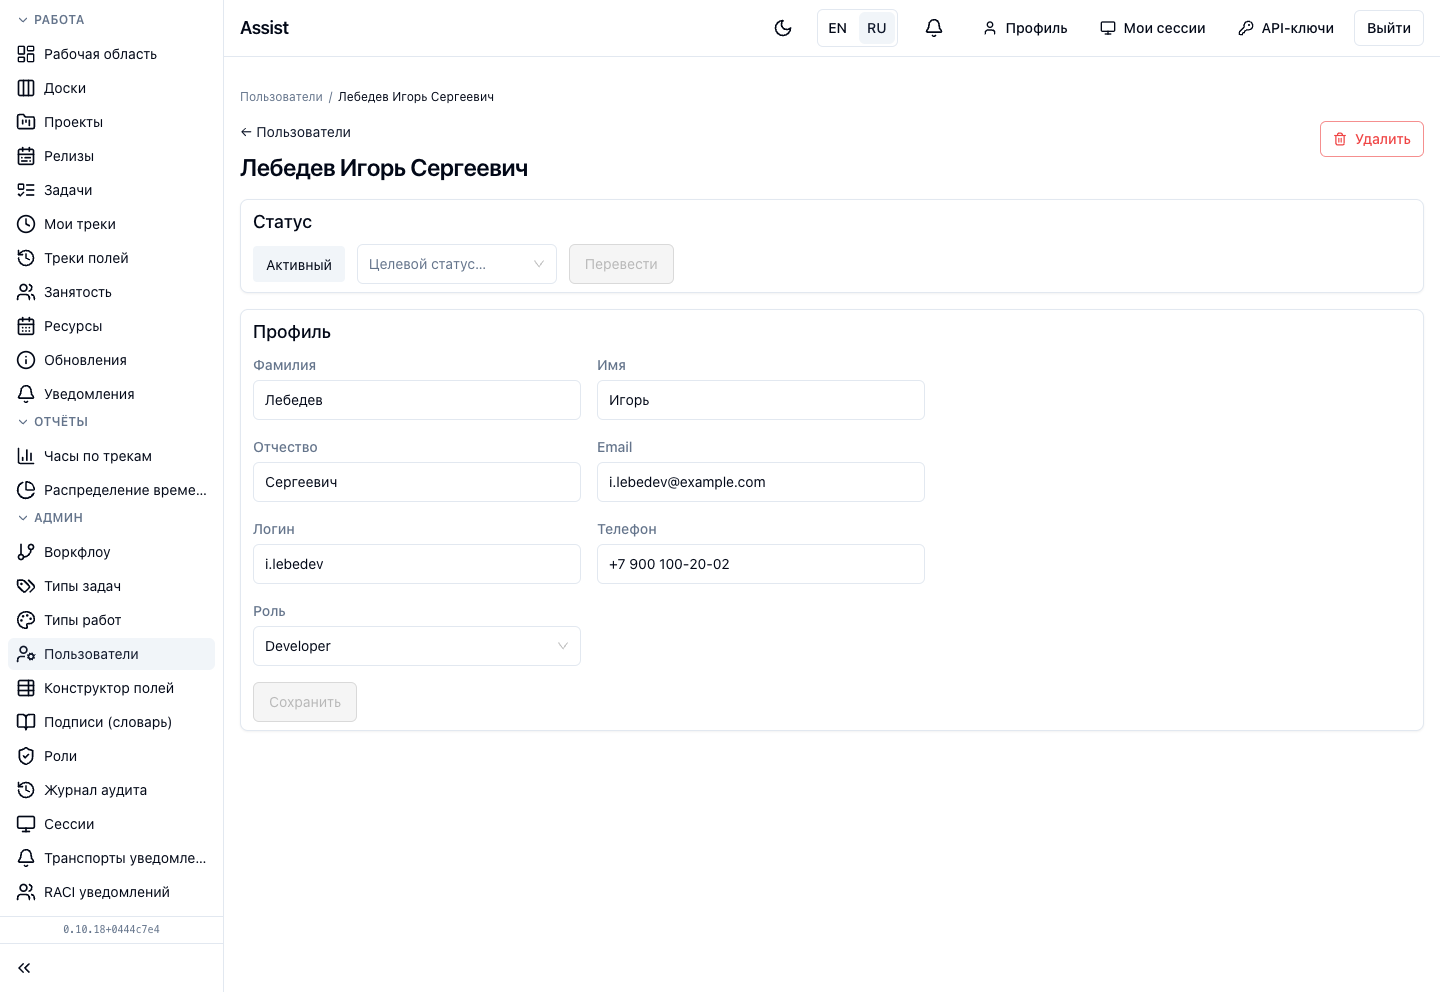Click the Boards columns icon in the sidebar

coord(26,88)
